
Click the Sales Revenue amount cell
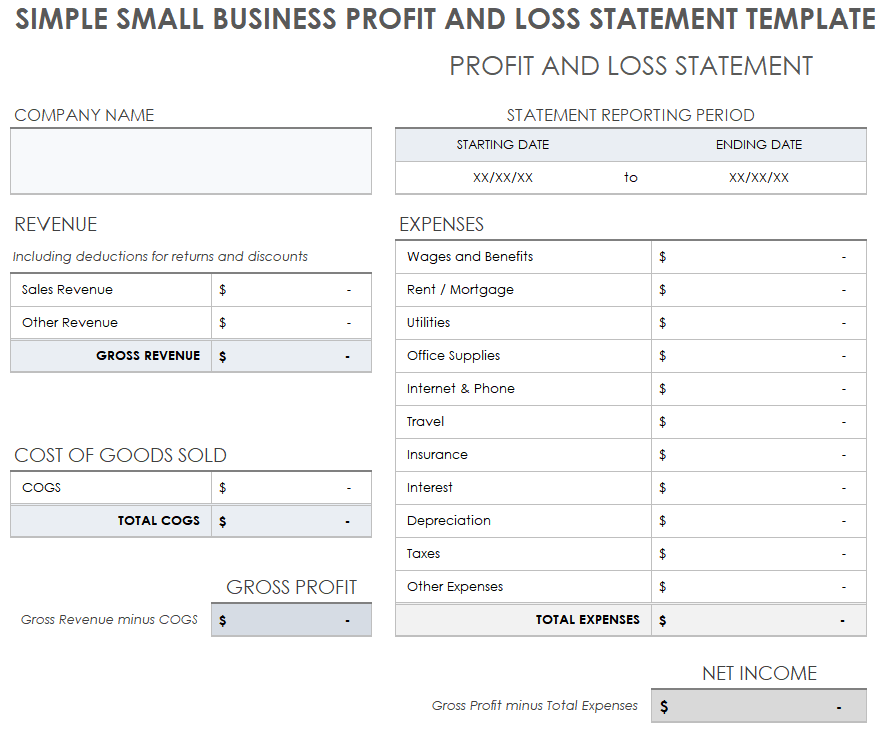pos(290,290)
